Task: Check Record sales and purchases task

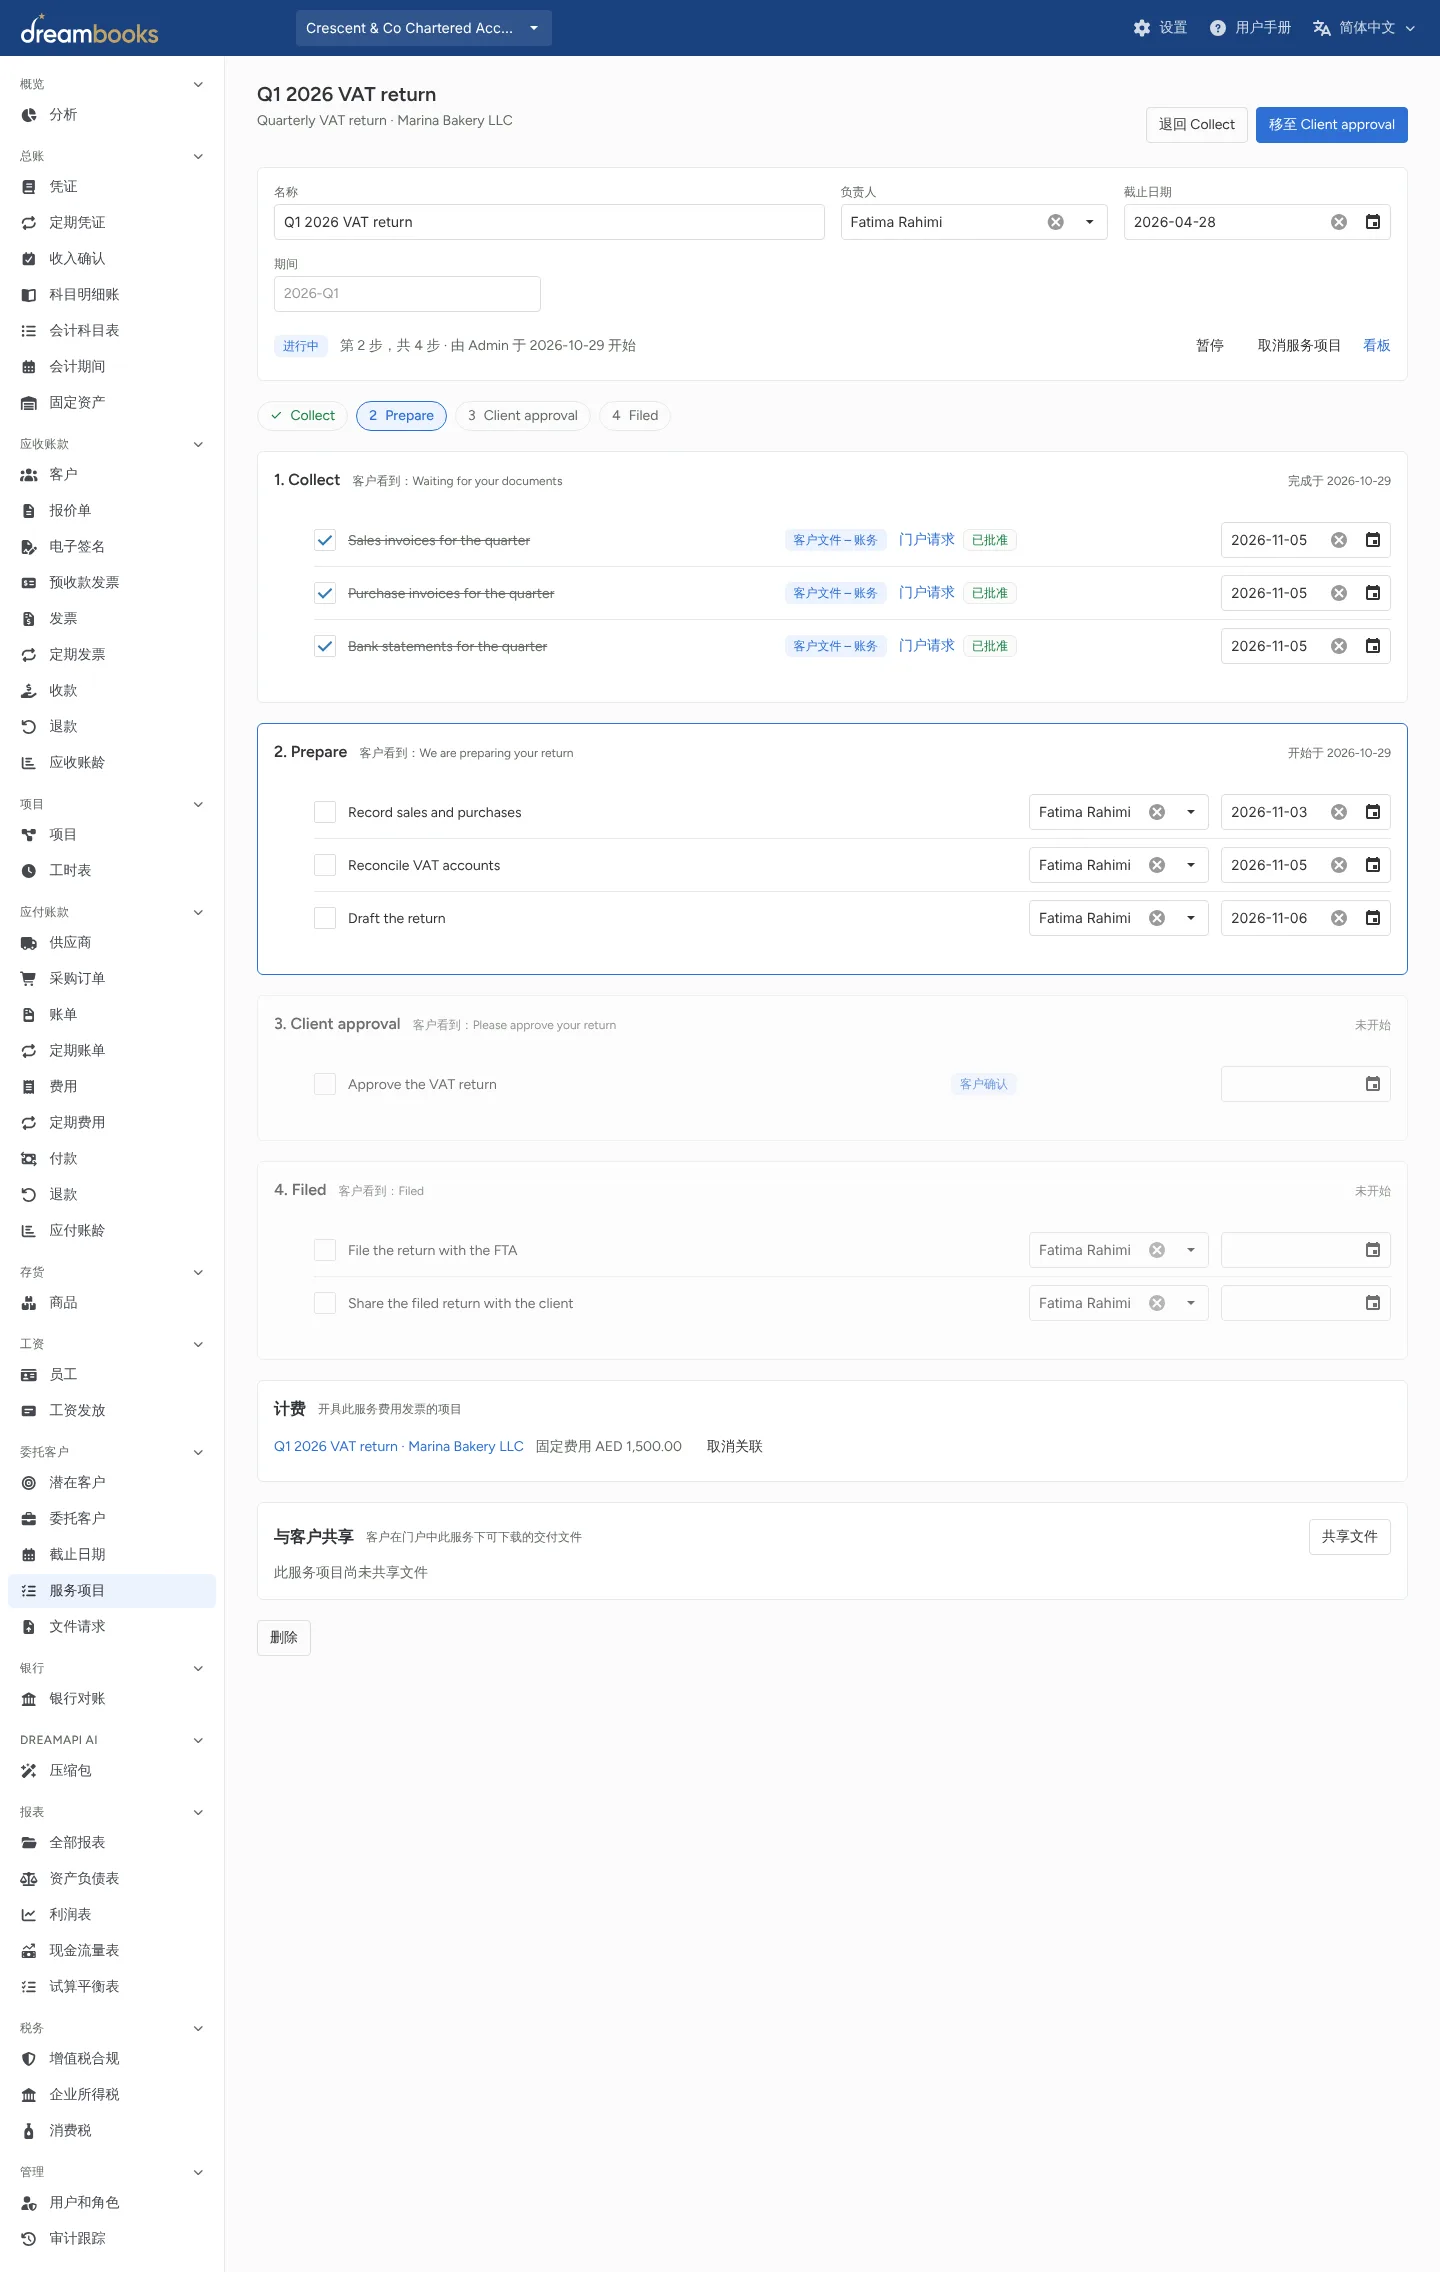Action: (x=325, y=812)
